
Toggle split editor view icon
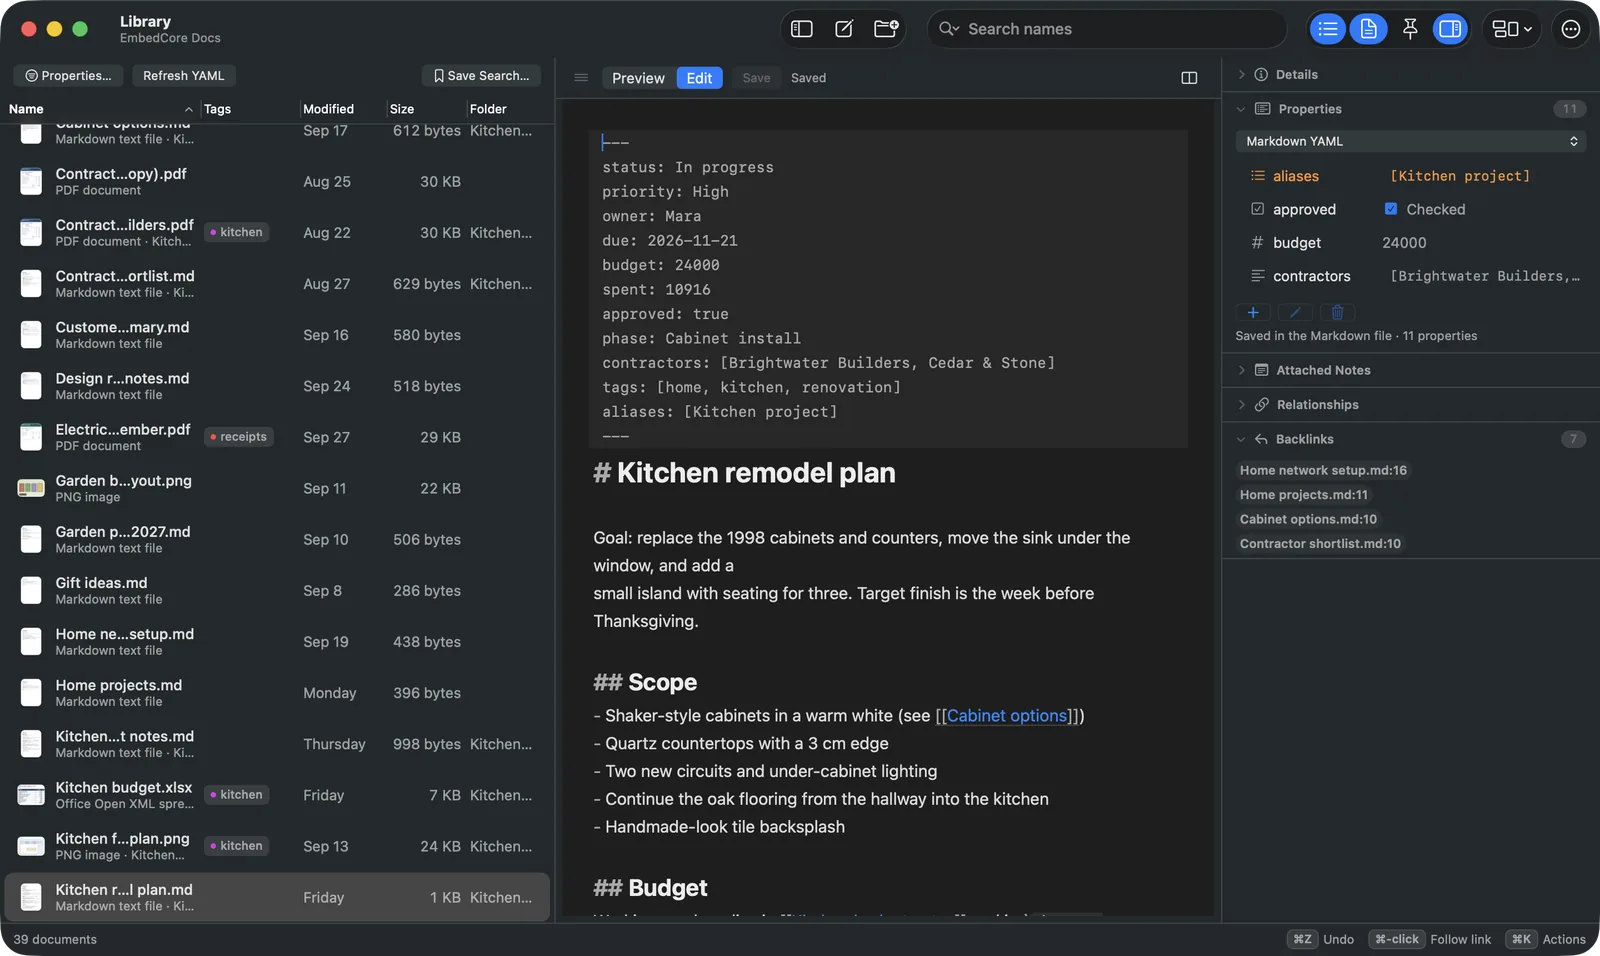tap(1189, 78)
